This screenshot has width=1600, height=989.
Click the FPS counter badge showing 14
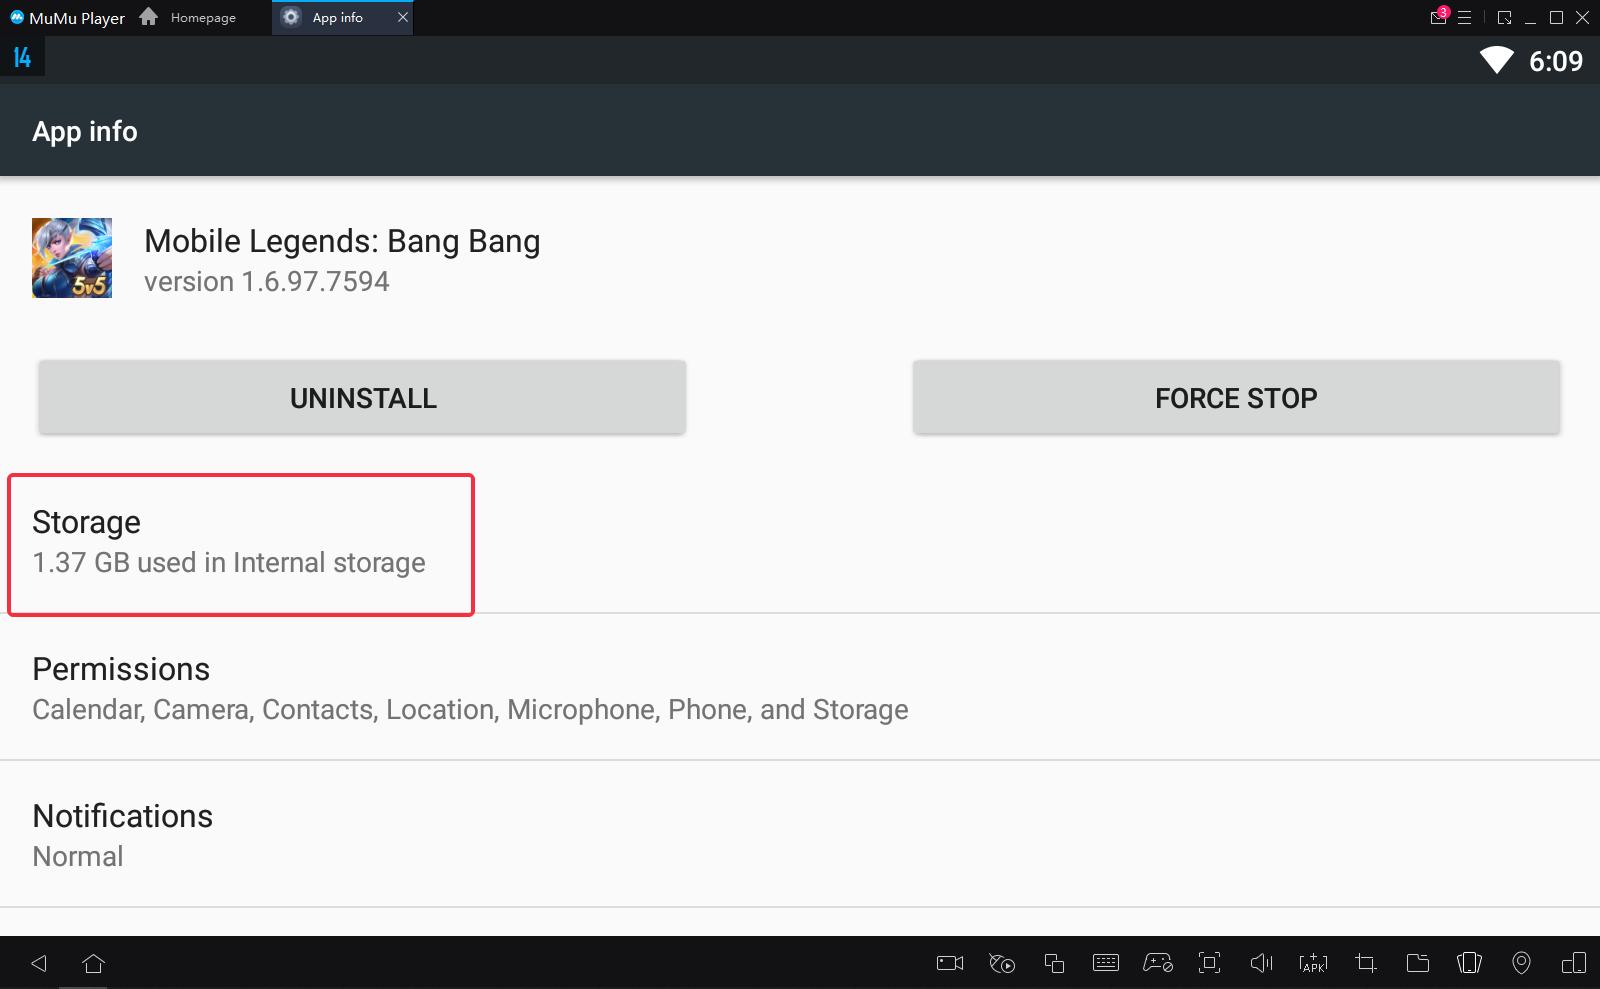22,58
